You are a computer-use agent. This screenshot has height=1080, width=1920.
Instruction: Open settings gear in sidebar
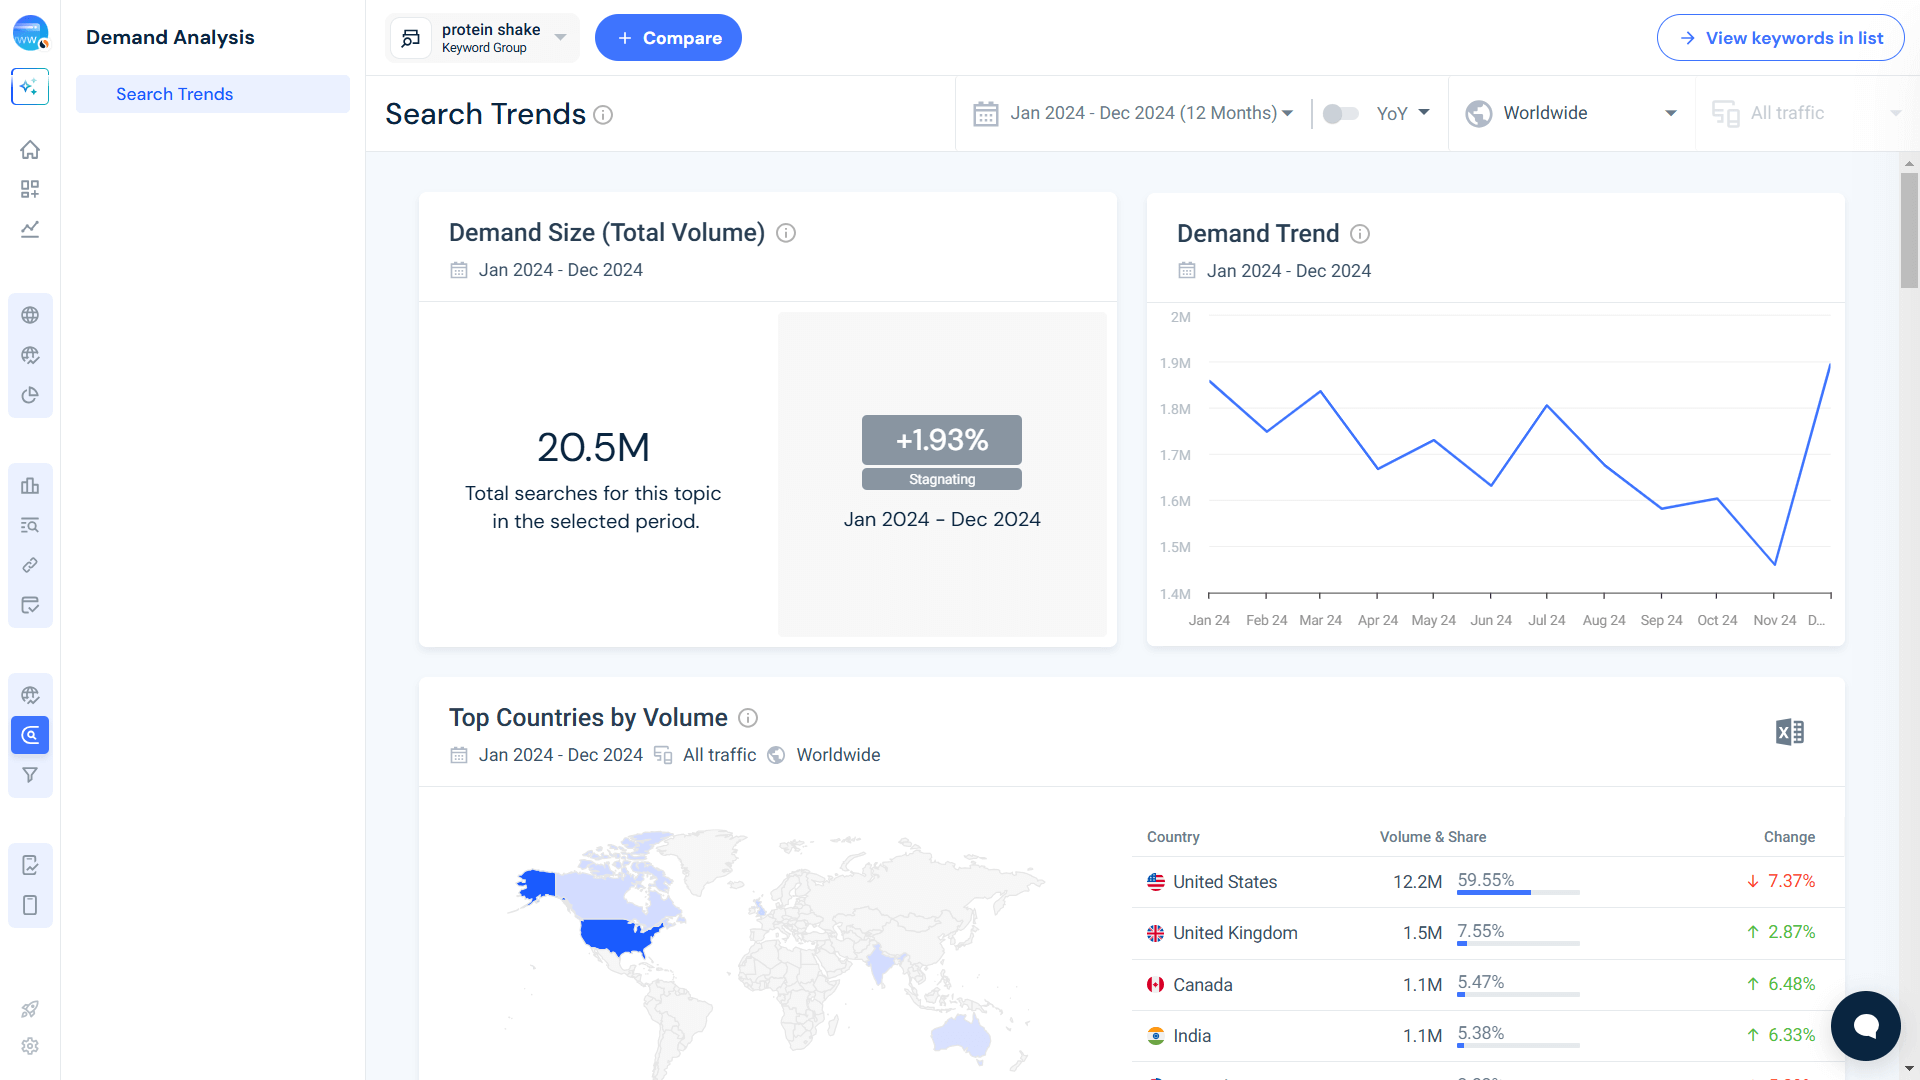30,1046
